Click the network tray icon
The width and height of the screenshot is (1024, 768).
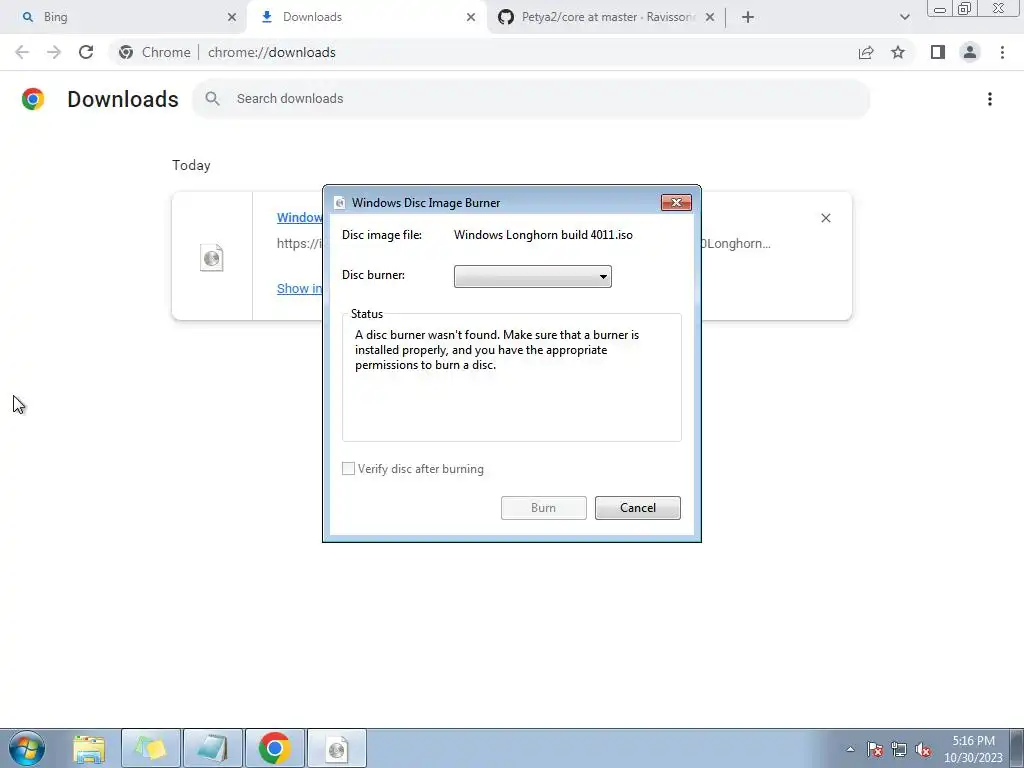coord(899,749)
